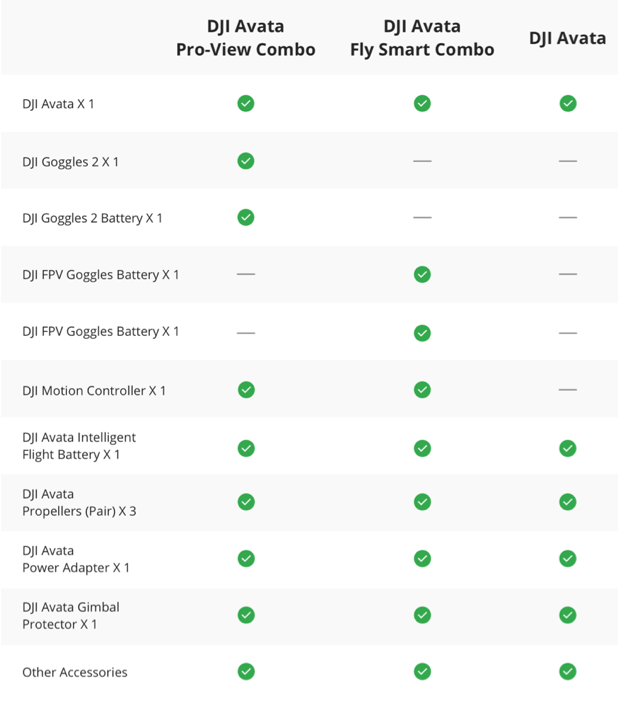Select the DJI Avata Fly Smart Combo header
618x715 pixels.
click(x=422, y=38)
